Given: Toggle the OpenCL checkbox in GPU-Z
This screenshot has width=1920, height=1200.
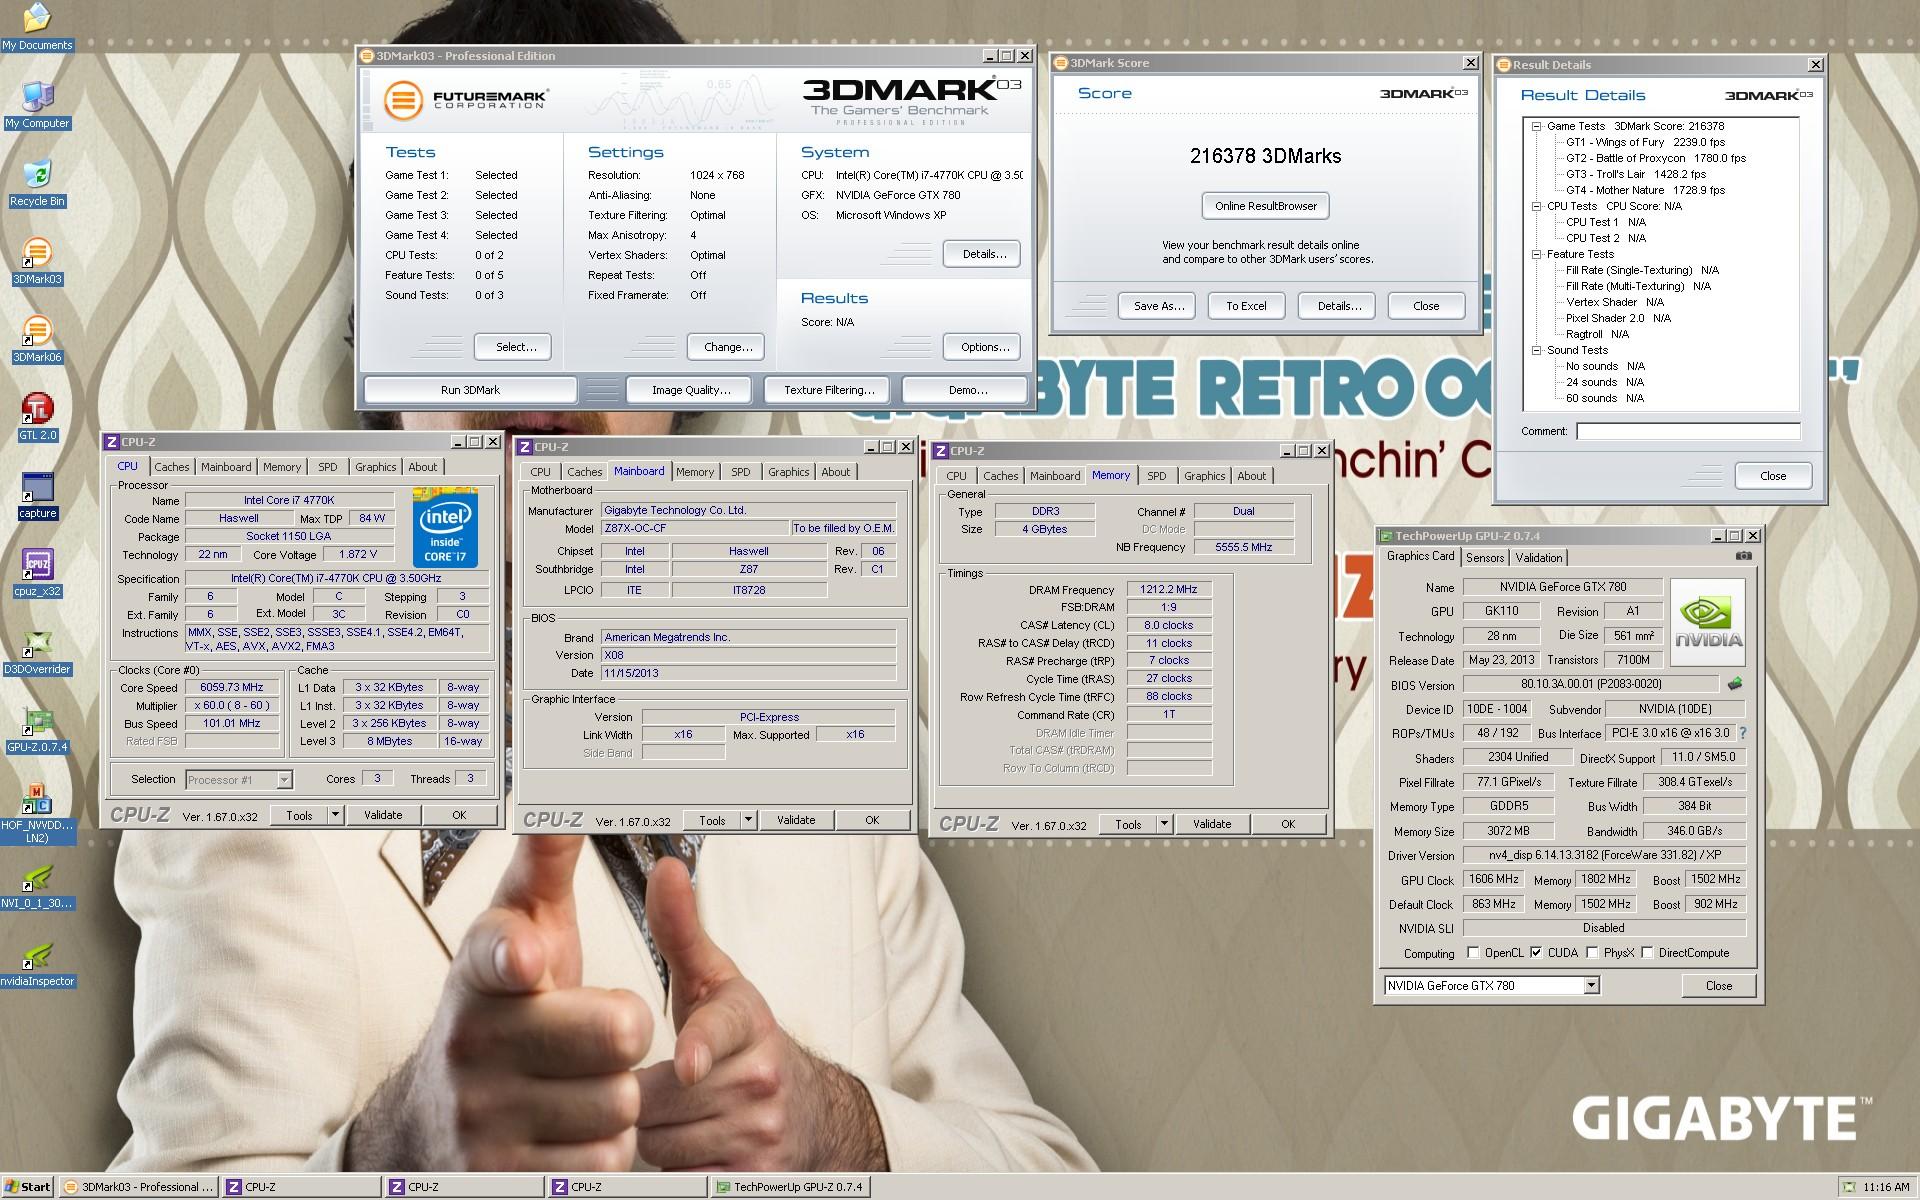Looking at the screenshot, I should tap(1472, 952).
